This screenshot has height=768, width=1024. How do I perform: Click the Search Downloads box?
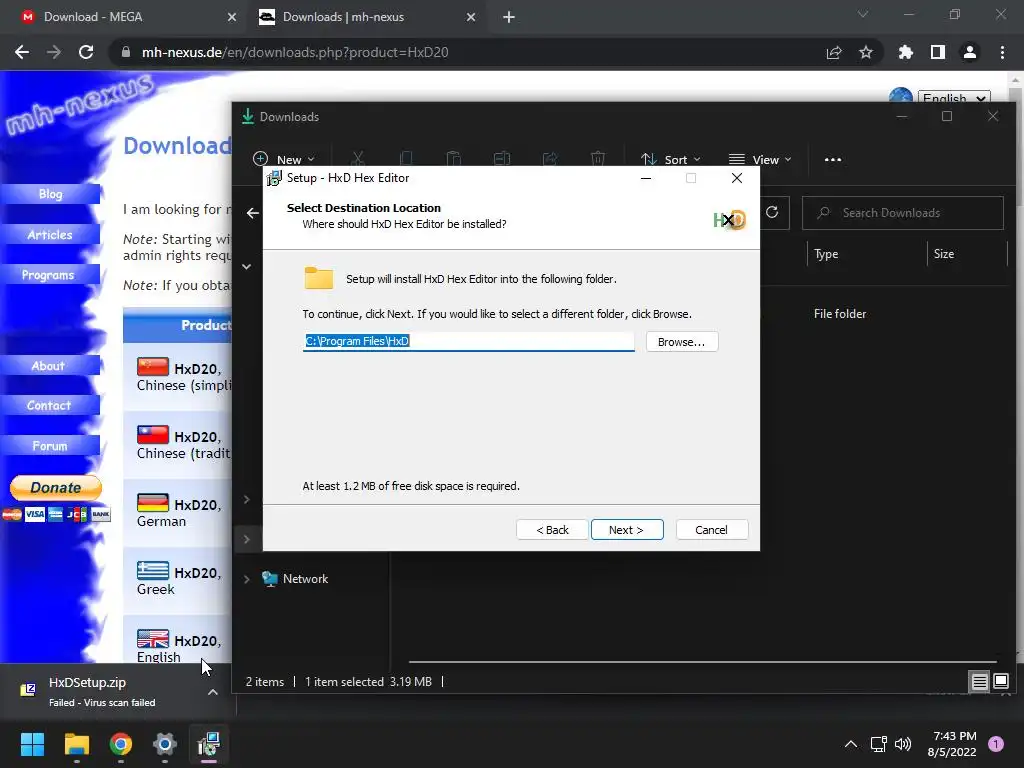(x=903, y=213)
